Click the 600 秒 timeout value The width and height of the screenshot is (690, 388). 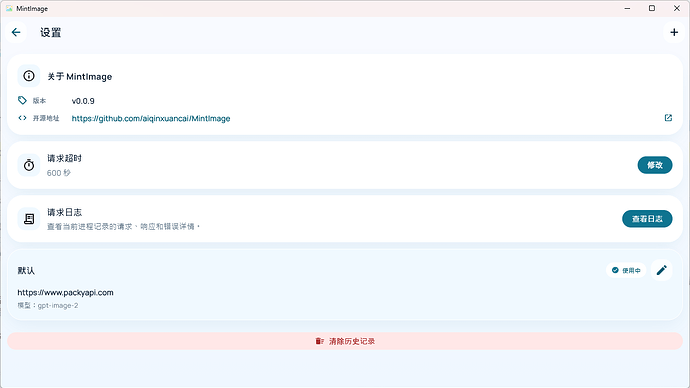59,173
